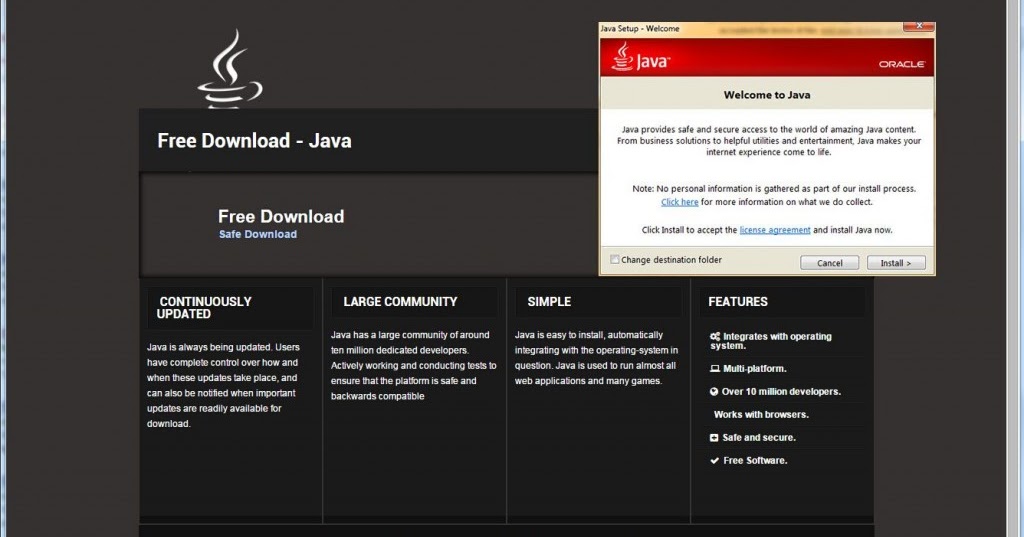Click the Over 10 million developers text
The image size is (1024, 537).
point(781,392)
